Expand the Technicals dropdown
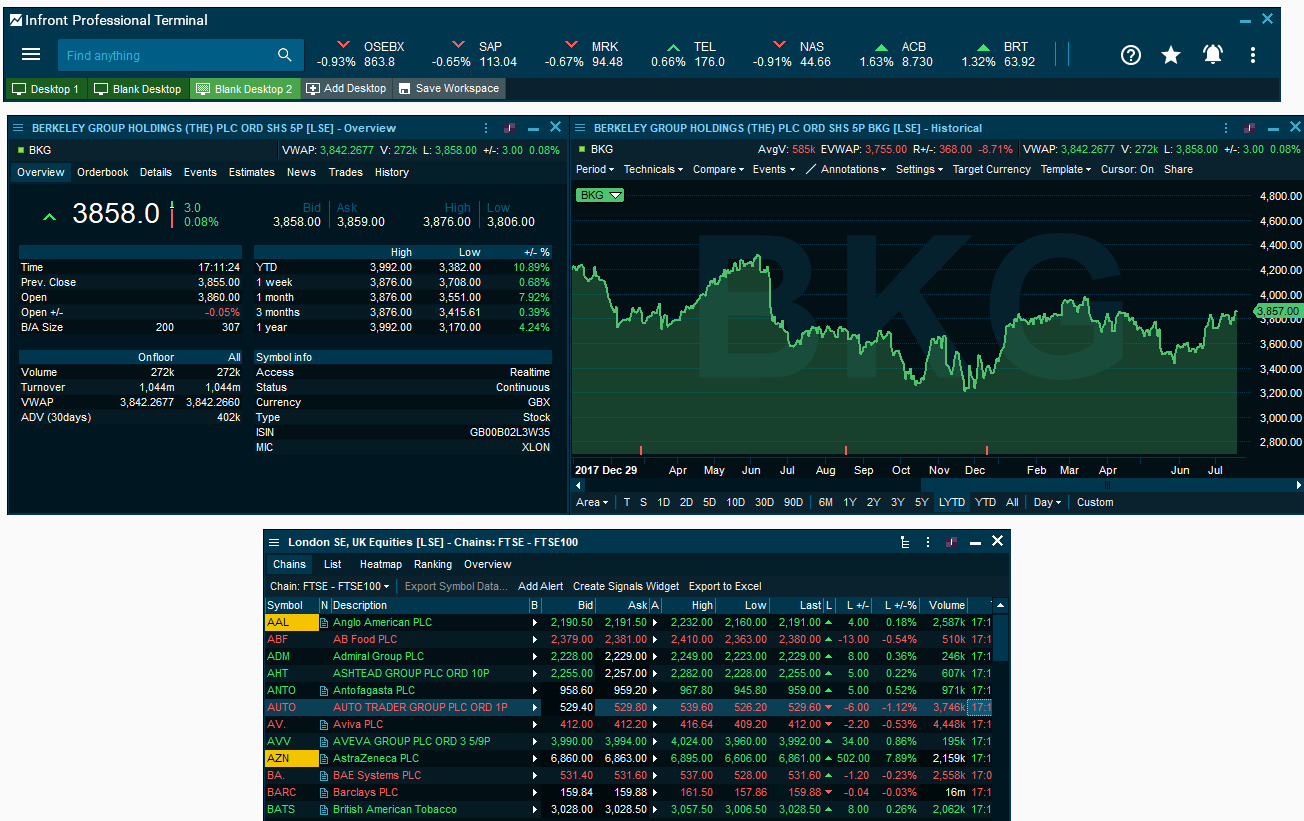Viewport: 1304px width, 821px height. [x=653, y=169]
